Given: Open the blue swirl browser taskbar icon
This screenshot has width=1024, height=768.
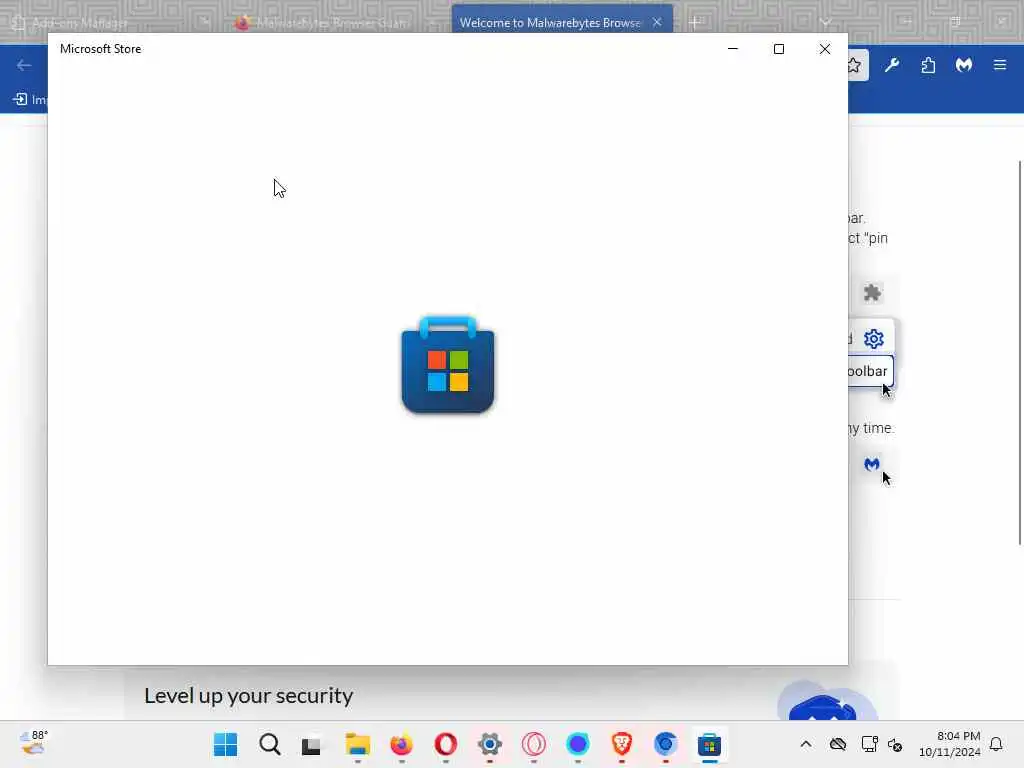Looking at the screenshot, I should click(x=665, y=744).
